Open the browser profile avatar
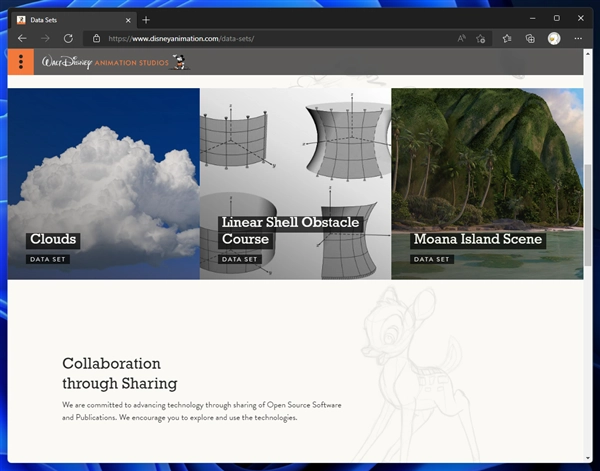Viewport: 600px width, 471px height. point(554,38)
